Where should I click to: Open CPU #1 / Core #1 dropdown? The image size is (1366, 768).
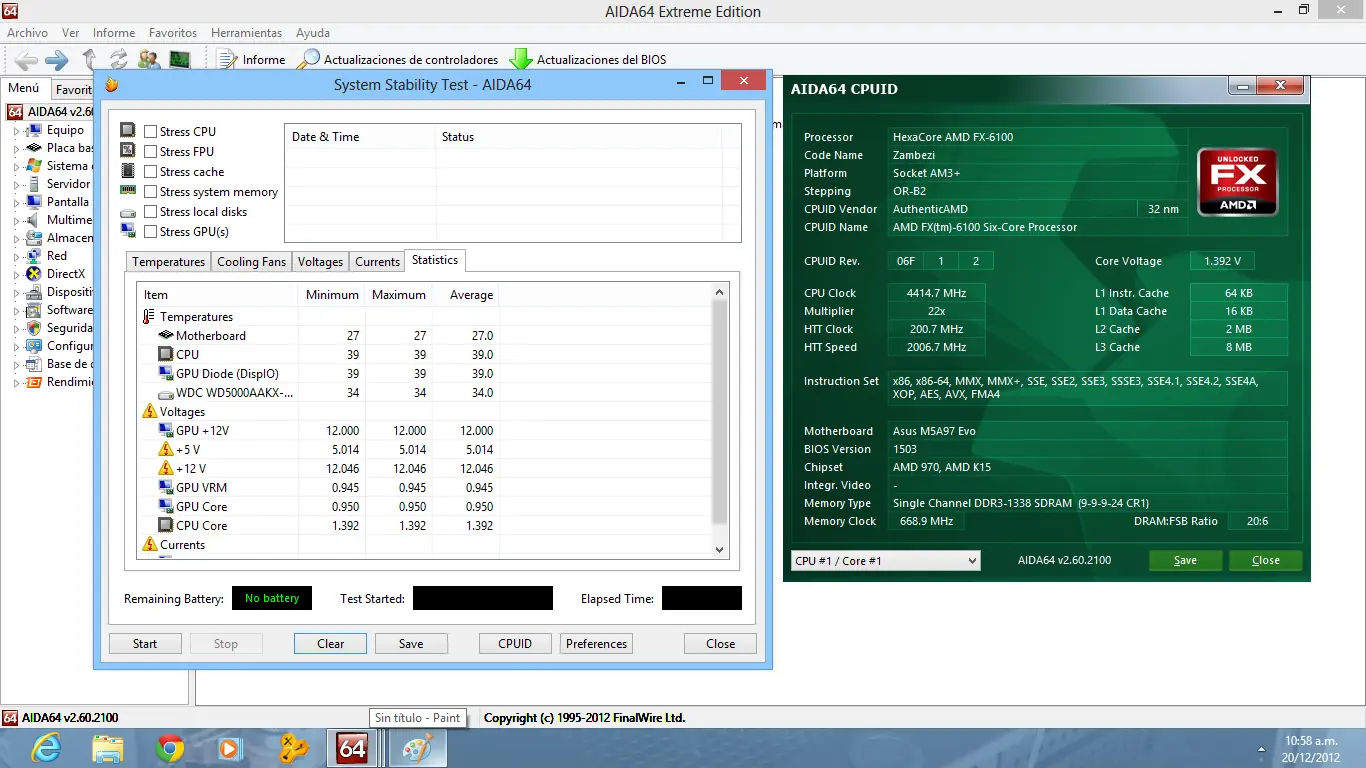click(885, 561)
